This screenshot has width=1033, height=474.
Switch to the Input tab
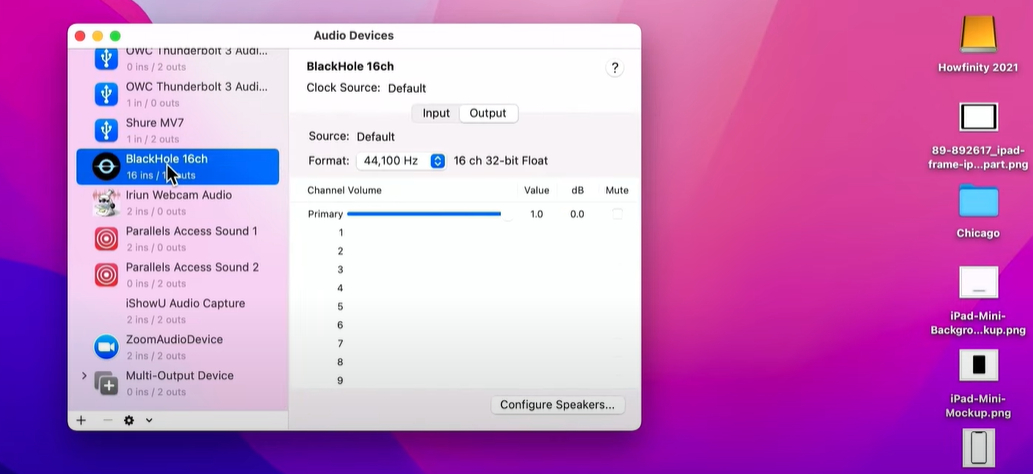coord(435,113)
